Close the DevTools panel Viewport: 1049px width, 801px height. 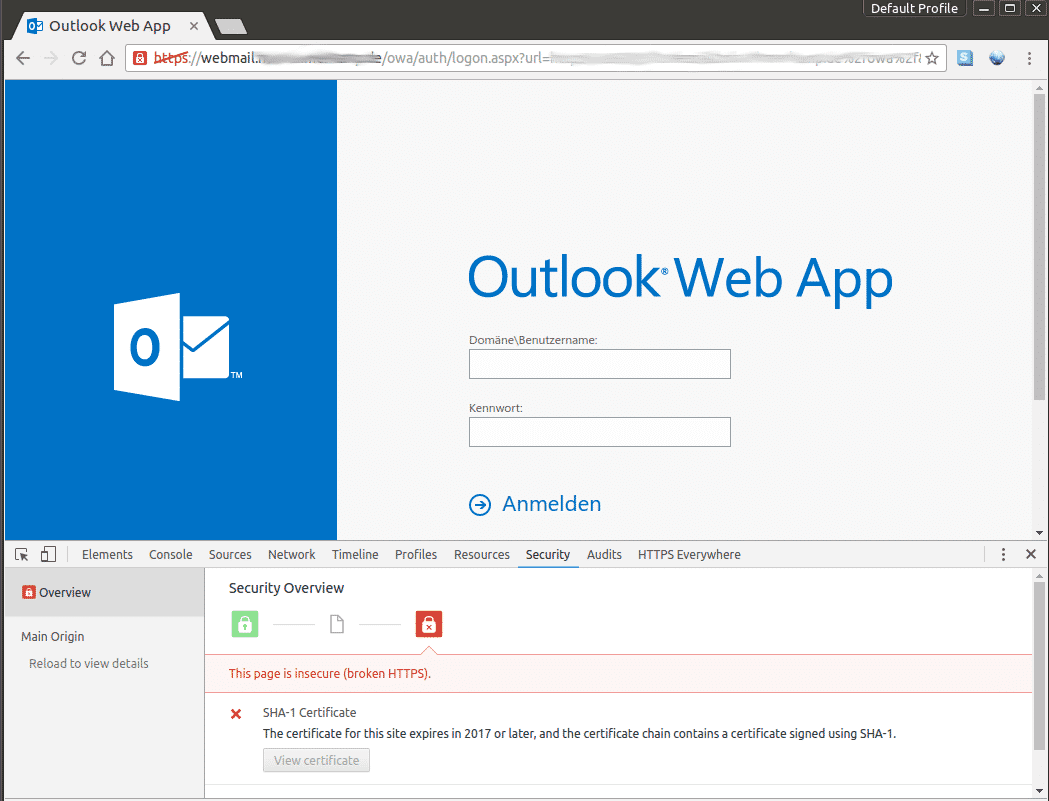[x=1031, y=554]
